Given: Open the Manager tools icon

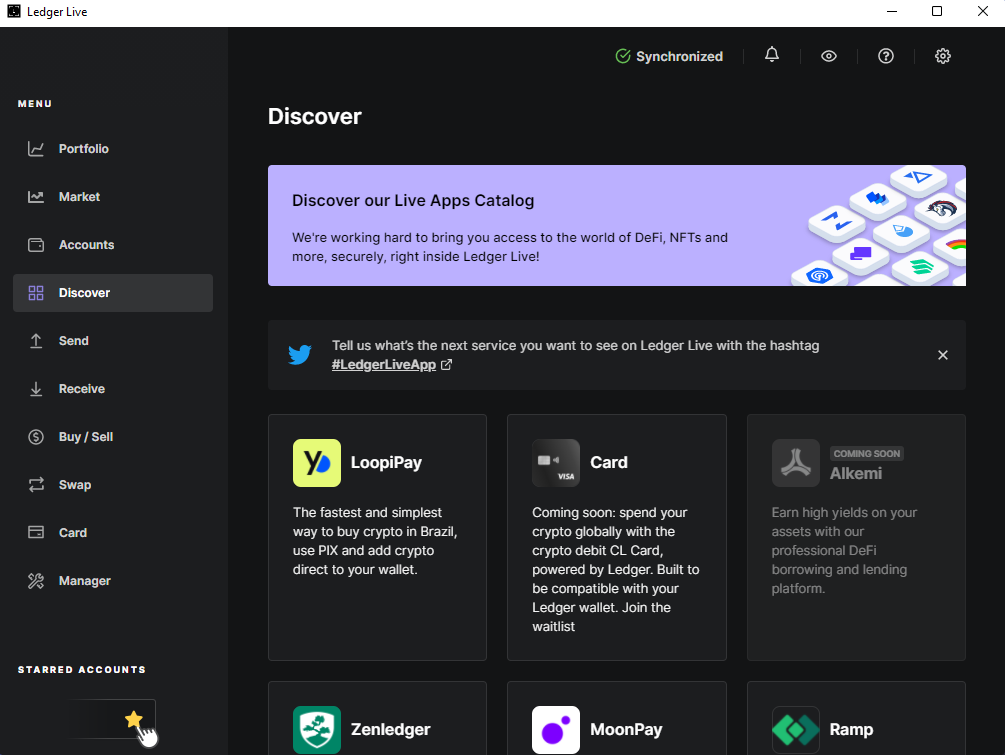Looking at the screenshot, I should [x=36, y=581].
